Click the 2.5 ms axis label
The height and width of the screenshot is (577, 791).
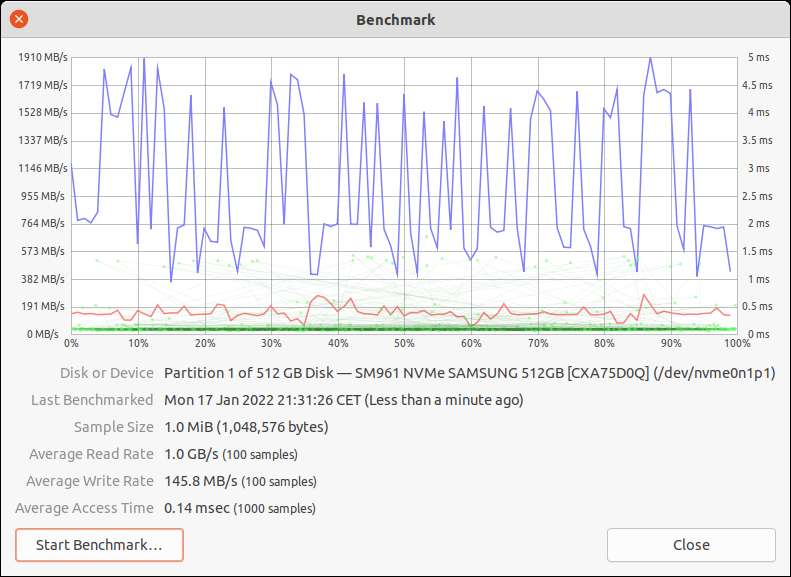click(757, 196)
